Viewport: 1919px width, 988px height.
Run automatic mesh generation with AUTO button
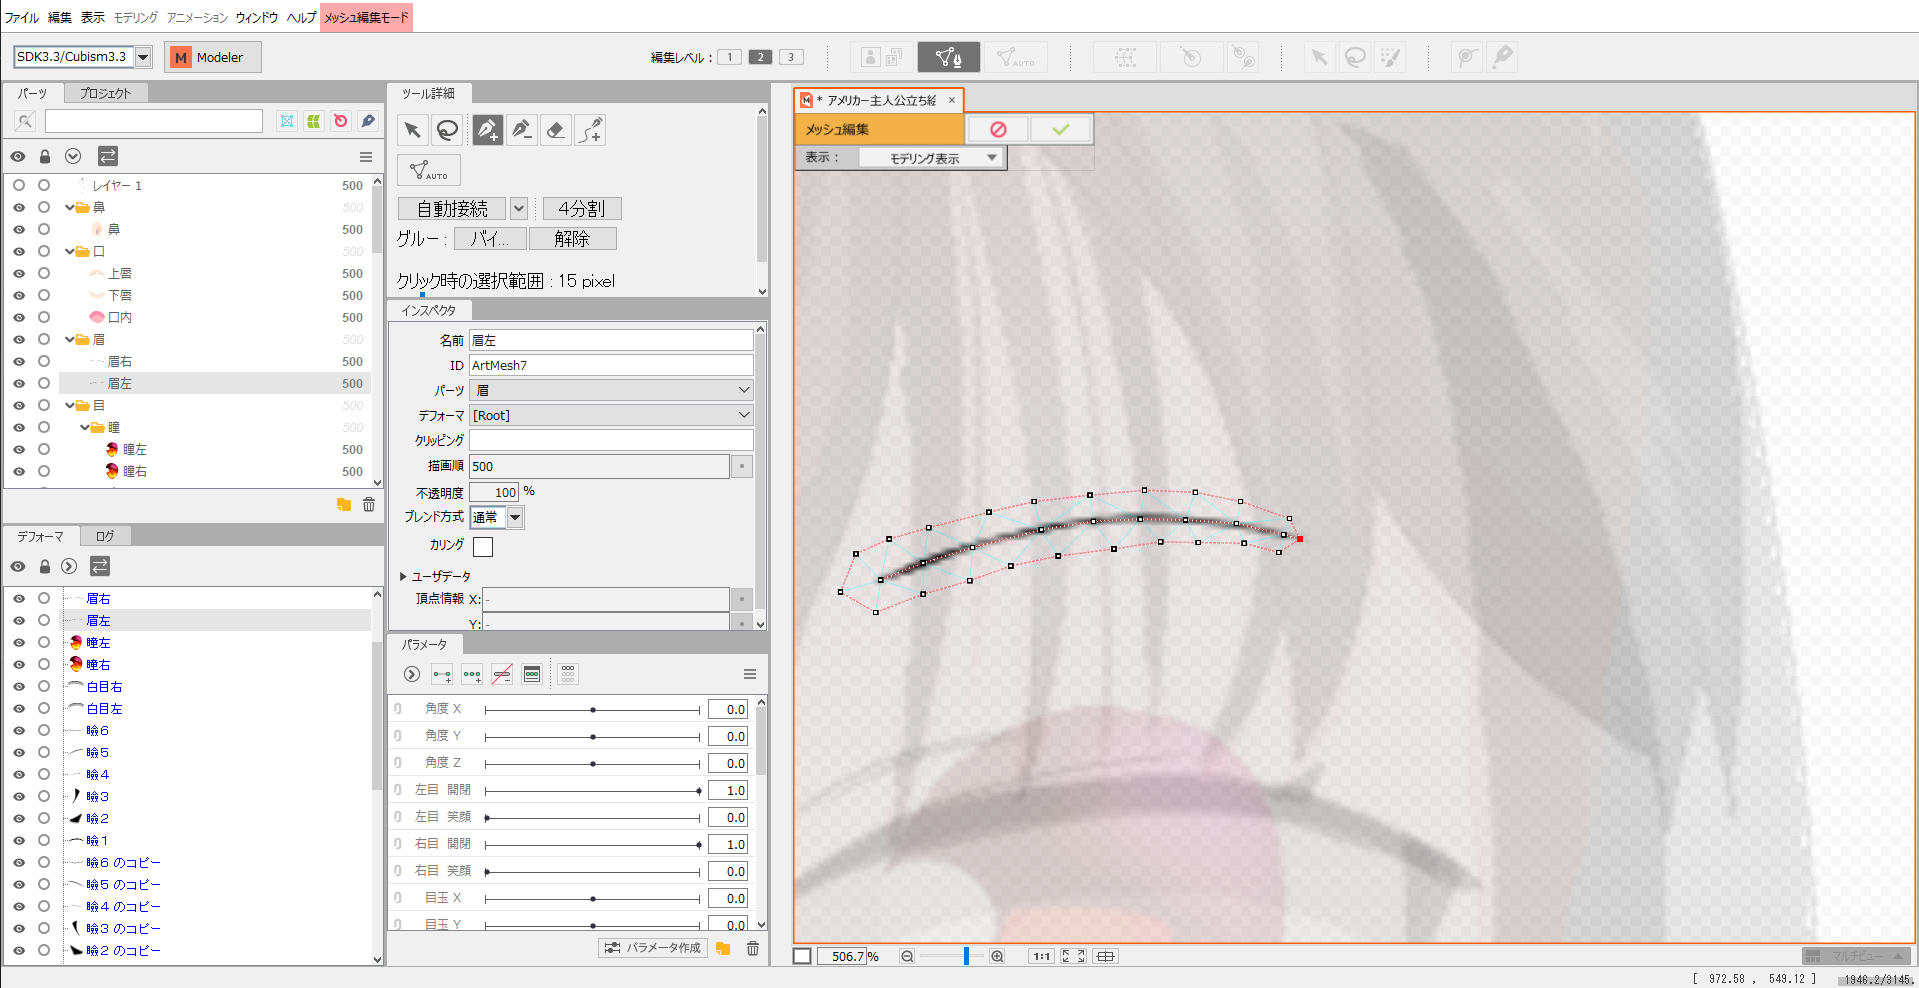[x=428, y=170]
